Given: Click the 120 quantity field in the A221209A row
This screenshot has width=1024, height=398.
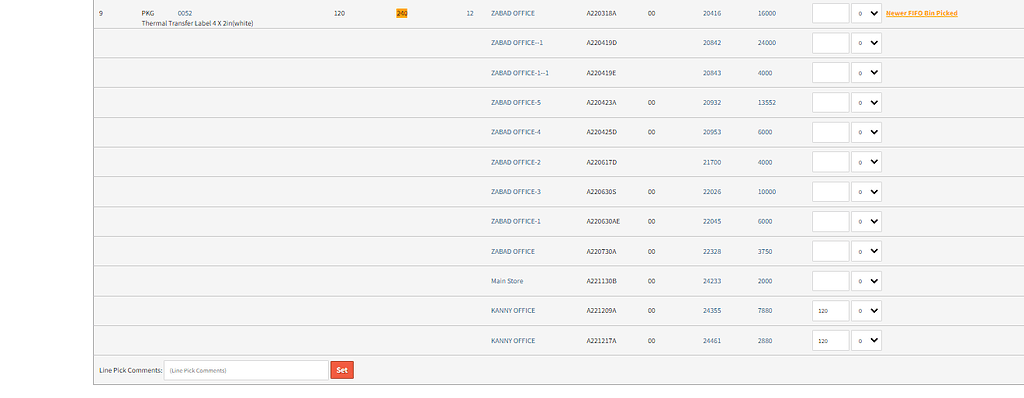Looking at the screenshot, I should pyautogui.click(x=831, y=311).
